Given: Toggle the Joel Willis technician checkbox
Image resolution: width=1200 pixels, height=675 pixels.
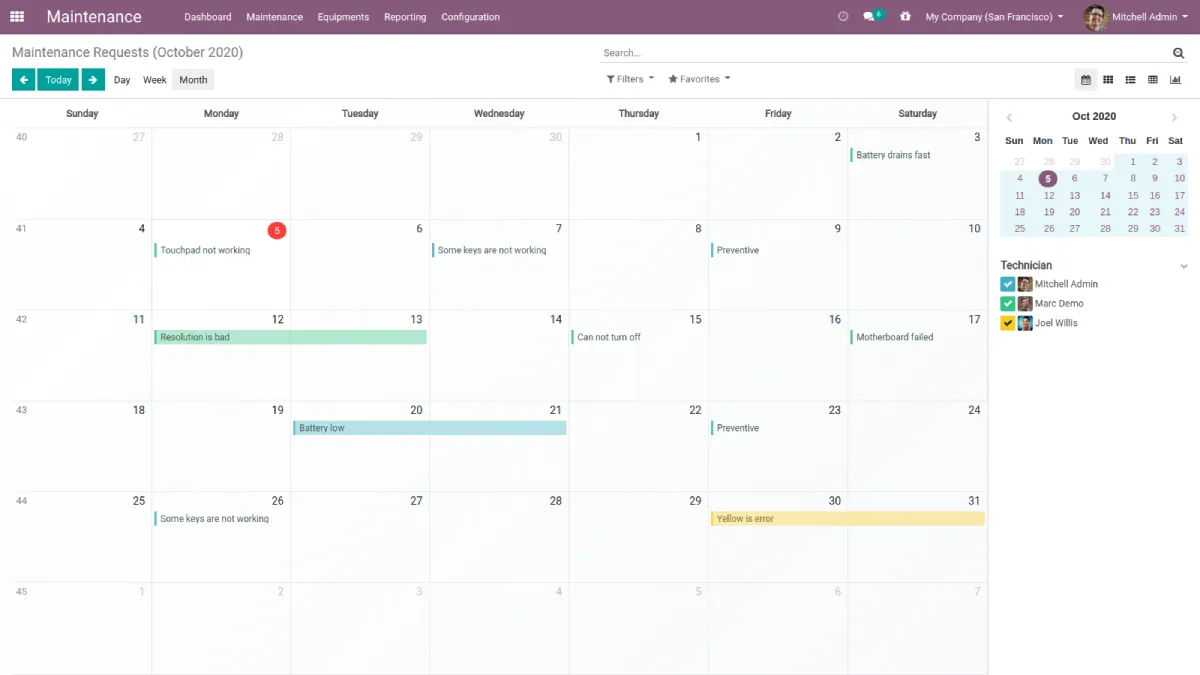Looking at the screenshot, I should tap(1007, 323).
